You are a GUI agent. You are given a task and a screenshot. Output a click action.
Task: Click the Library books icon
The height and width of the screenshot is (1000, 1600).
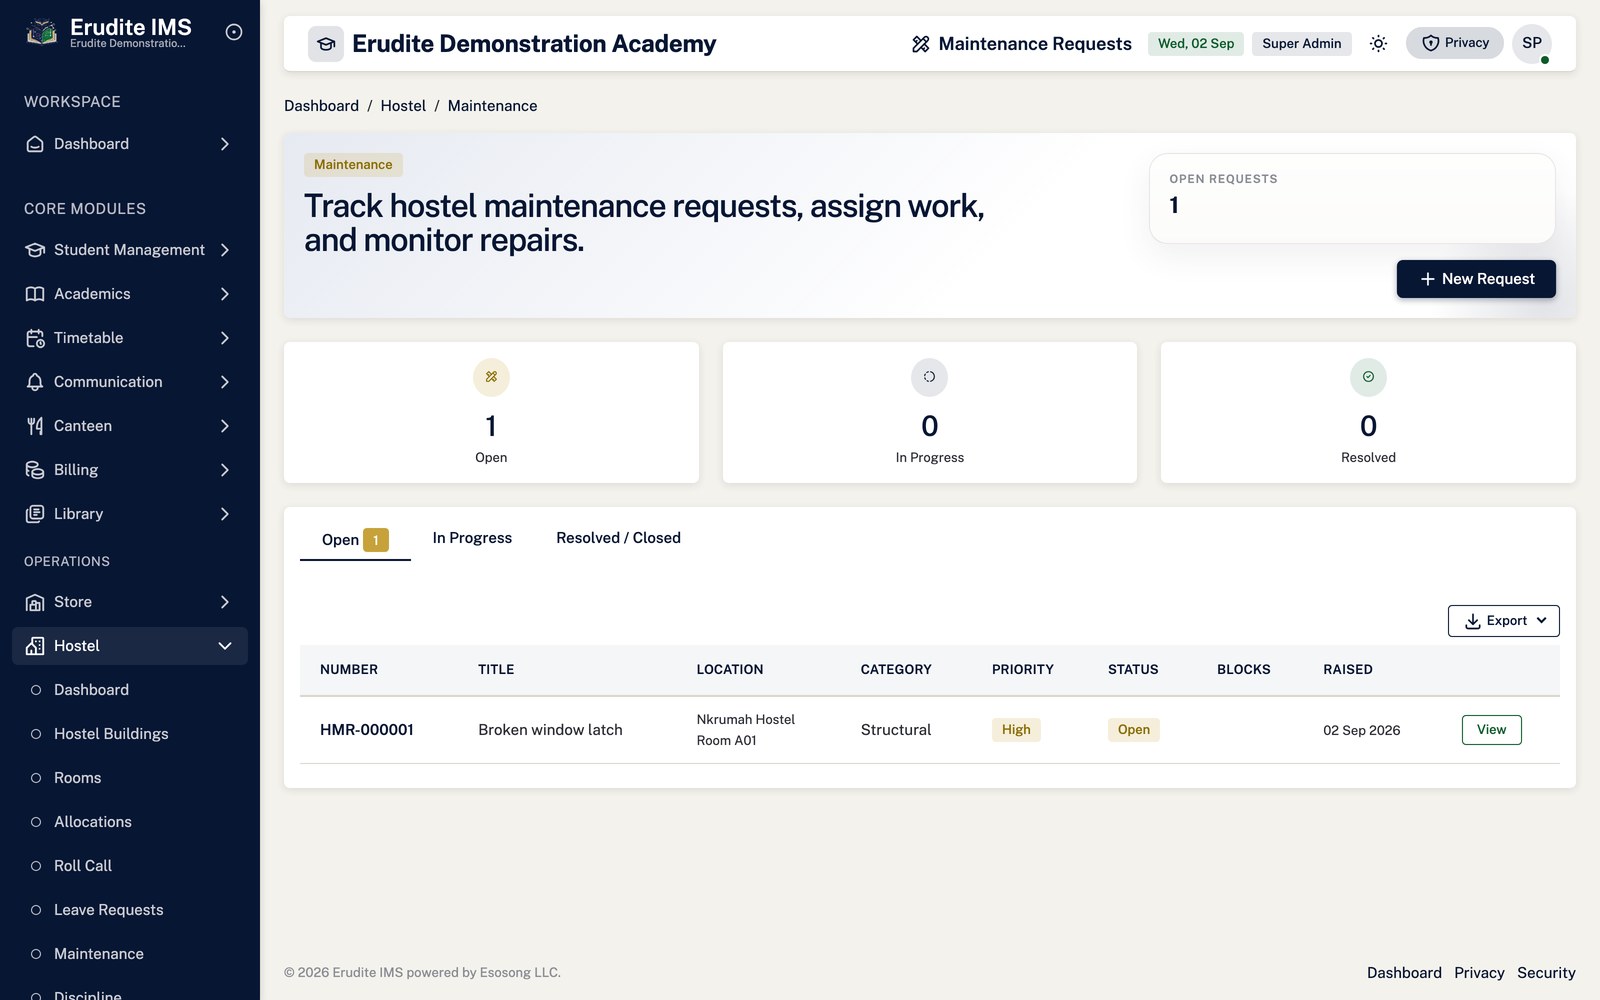pos(35,514)
